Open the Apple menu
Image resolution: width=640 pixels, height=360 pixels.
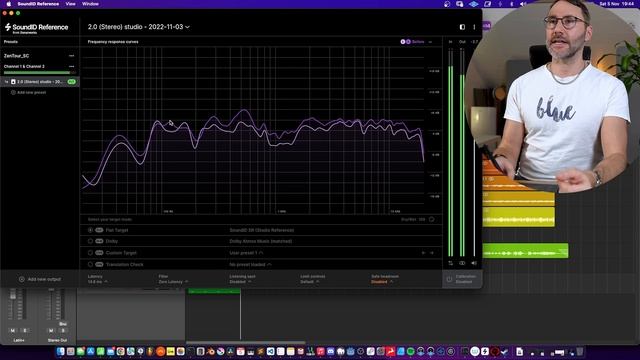(9, 4)
